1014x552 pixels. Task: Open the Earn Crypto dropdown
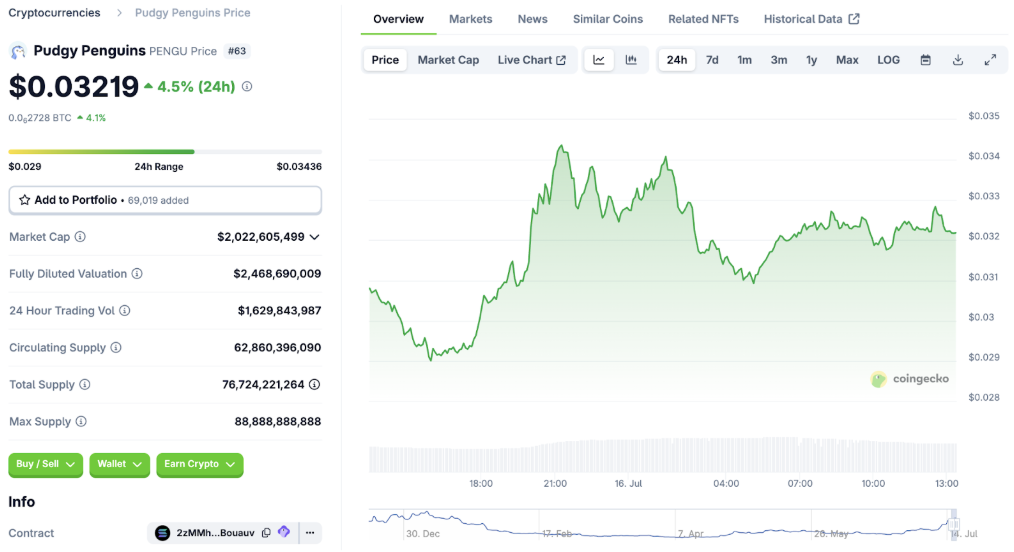(x=200, y=464)
